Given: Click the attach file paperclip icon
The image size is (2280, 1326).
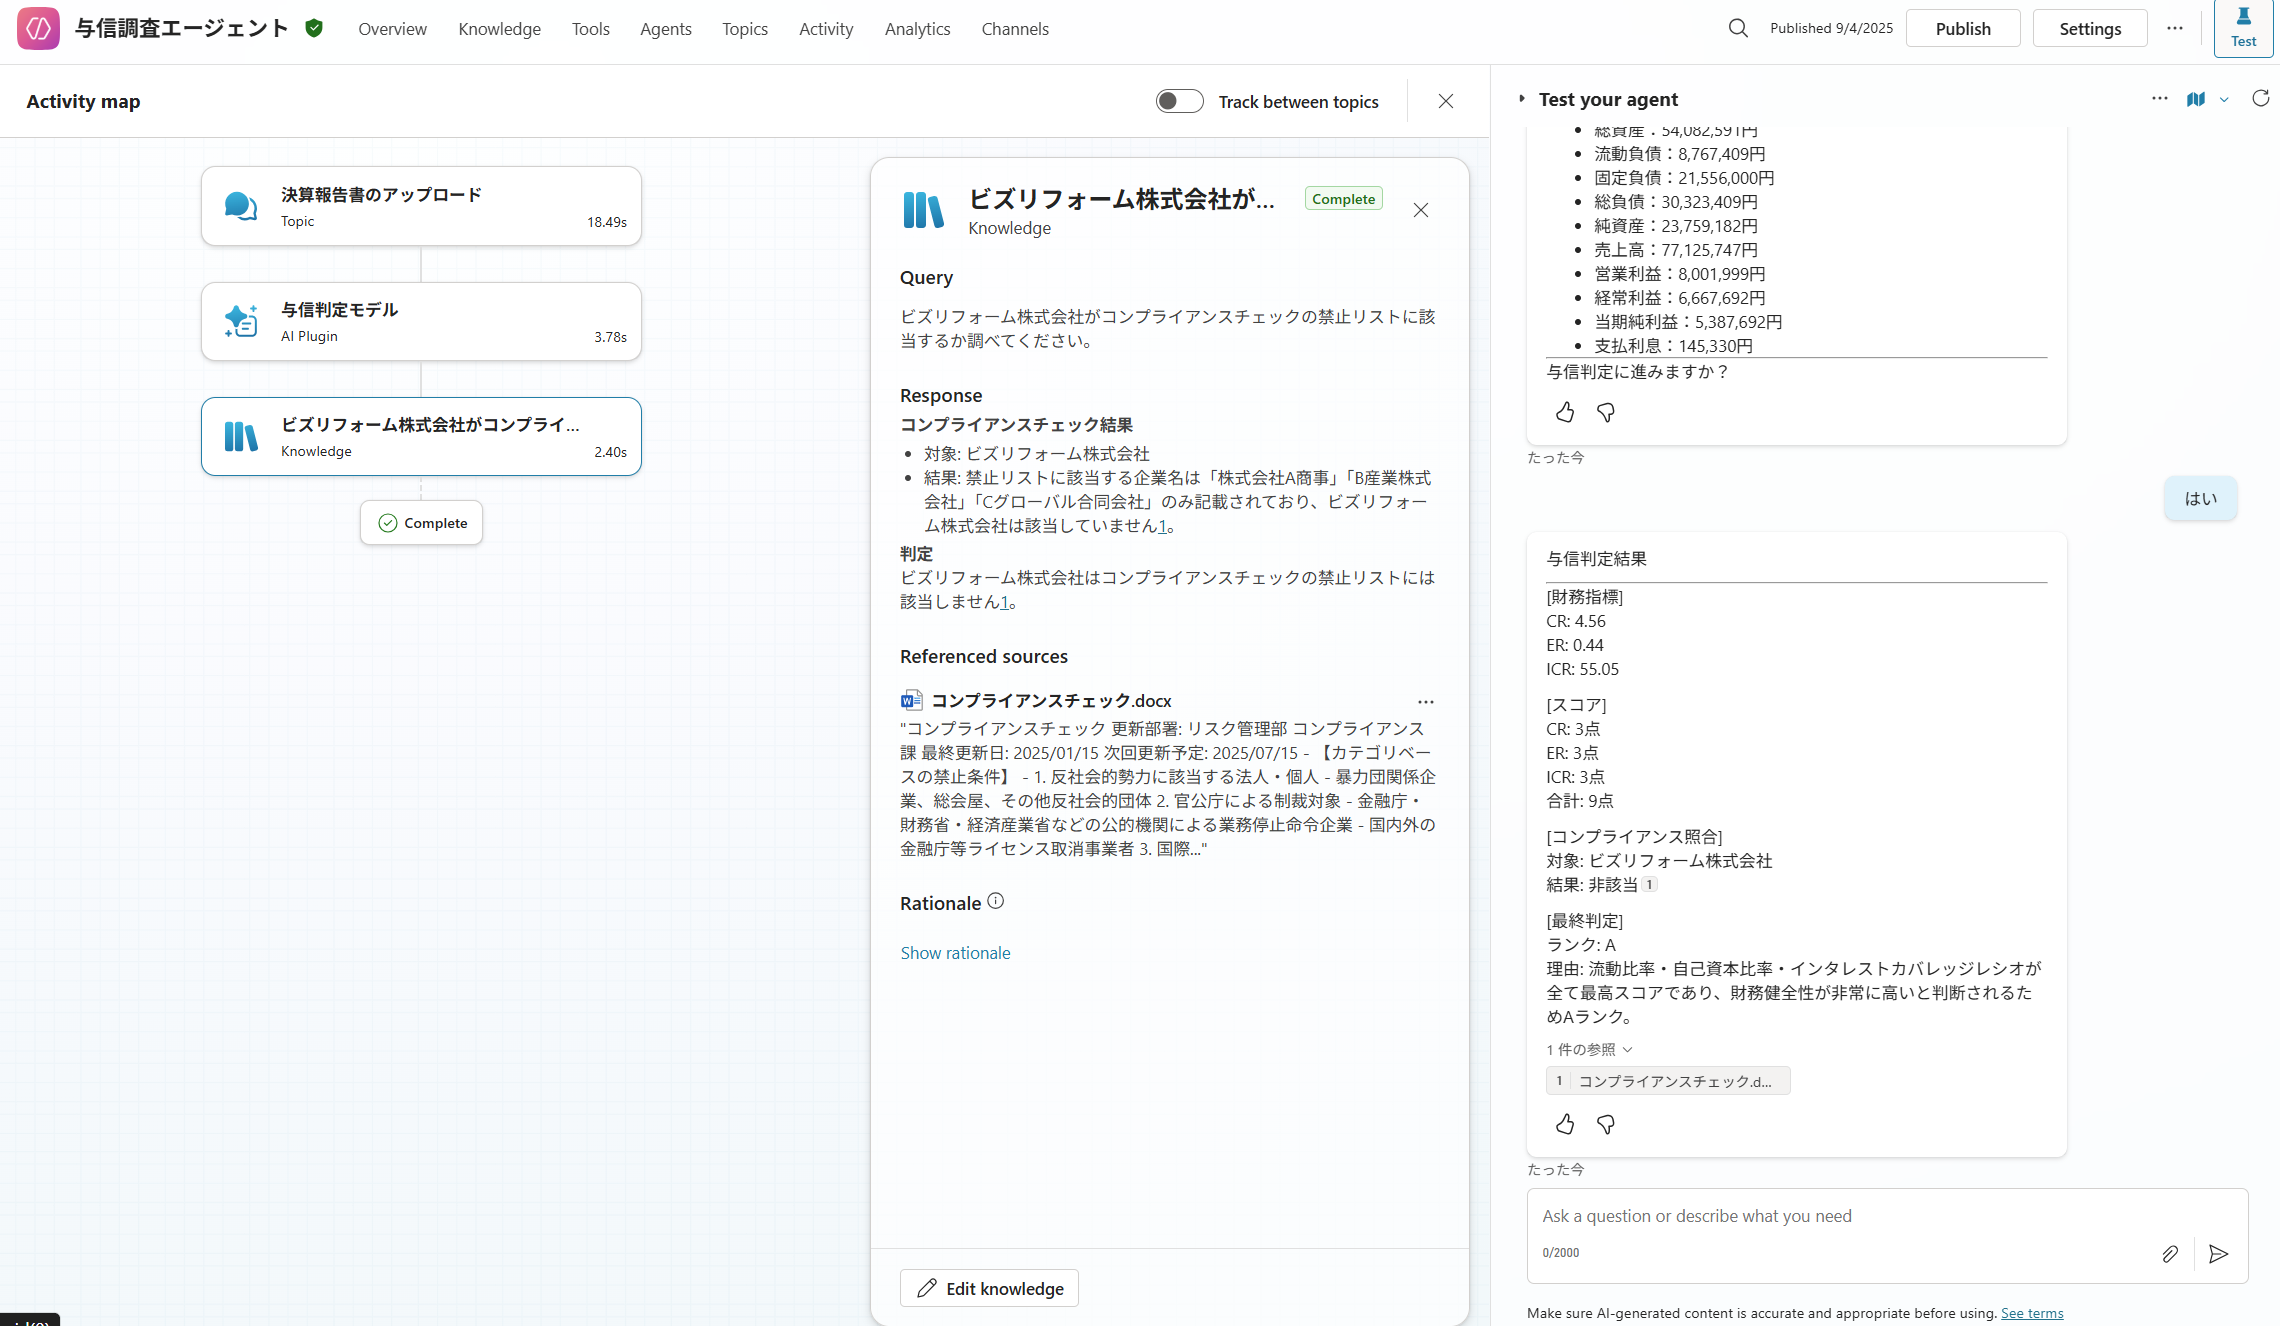Looking at the screenshot, I should [2169, 1253].
